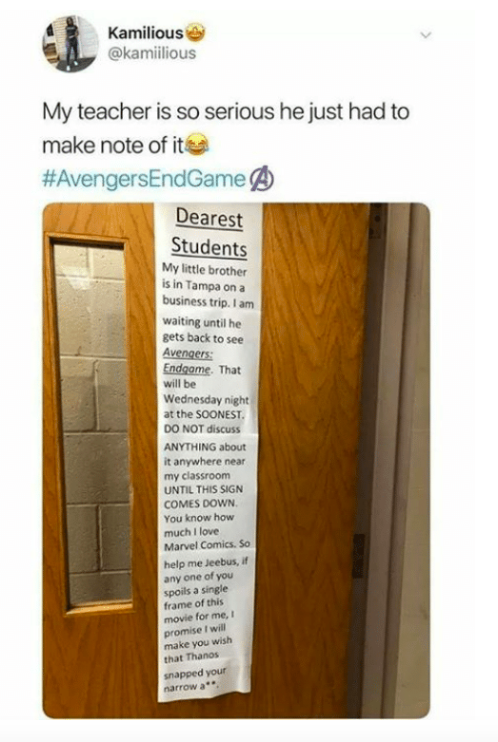Viewport: 498px width, 742px height.
Task: Click the underlined 'Avengers: Endgame' text on the note
Action: point(188,361)
